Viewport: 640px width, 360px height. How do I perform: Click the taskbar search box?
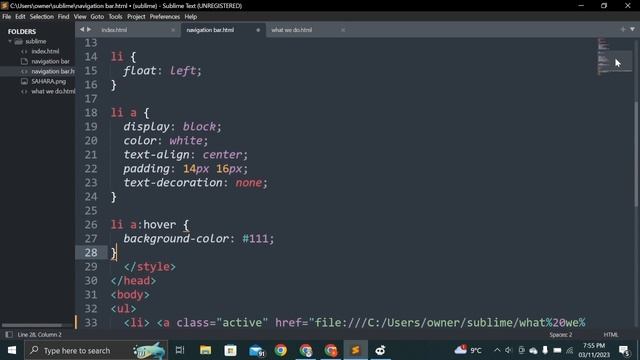point(96,350)
